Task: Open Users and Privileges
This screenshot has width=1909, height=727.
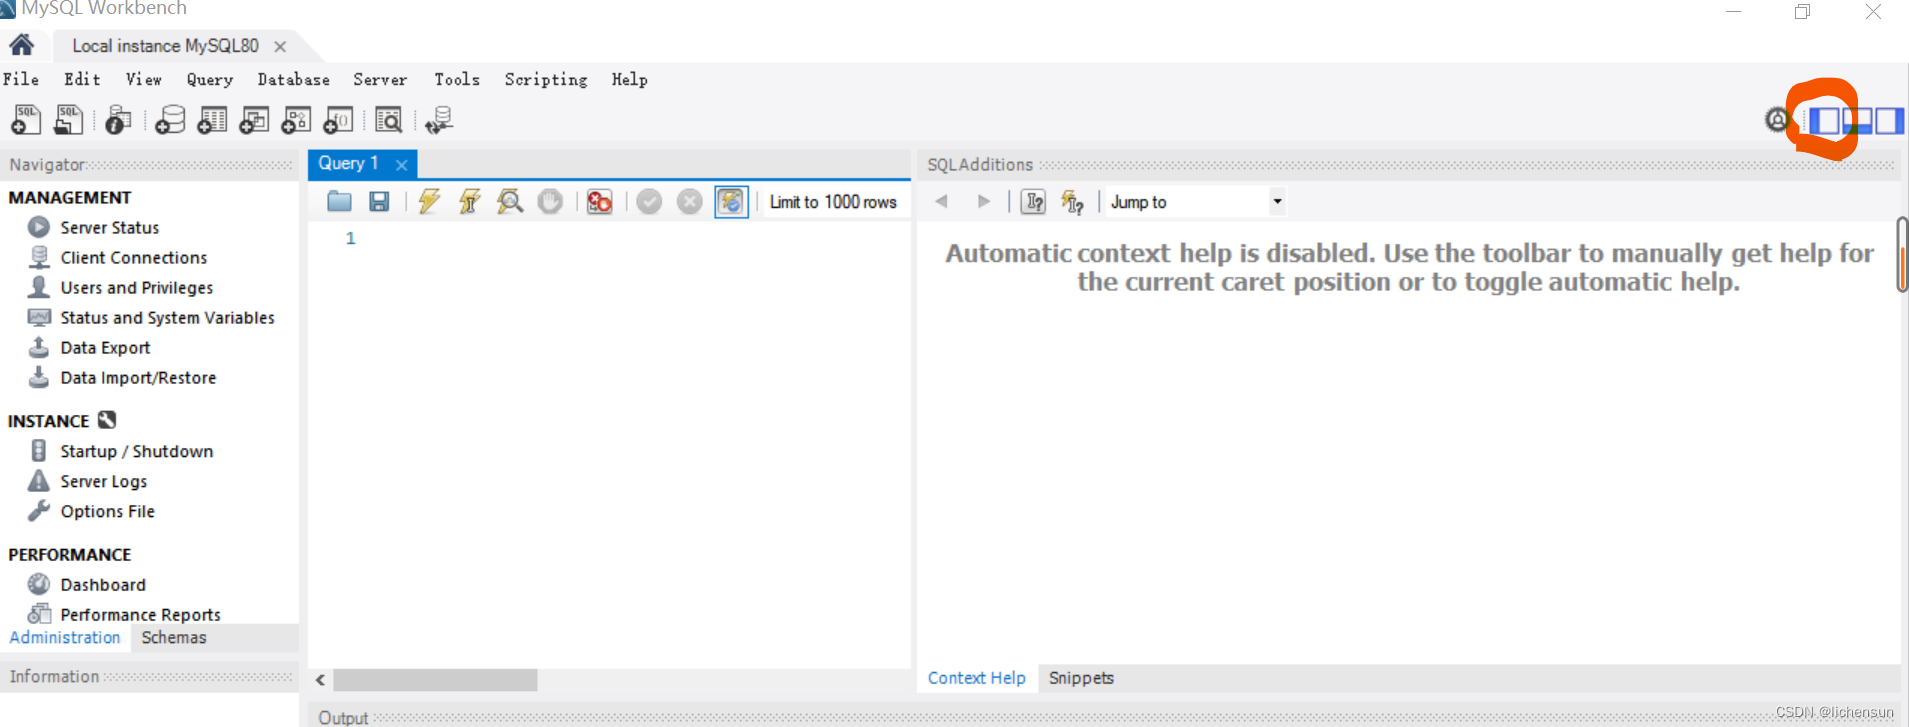Action: tap(136, 287)
